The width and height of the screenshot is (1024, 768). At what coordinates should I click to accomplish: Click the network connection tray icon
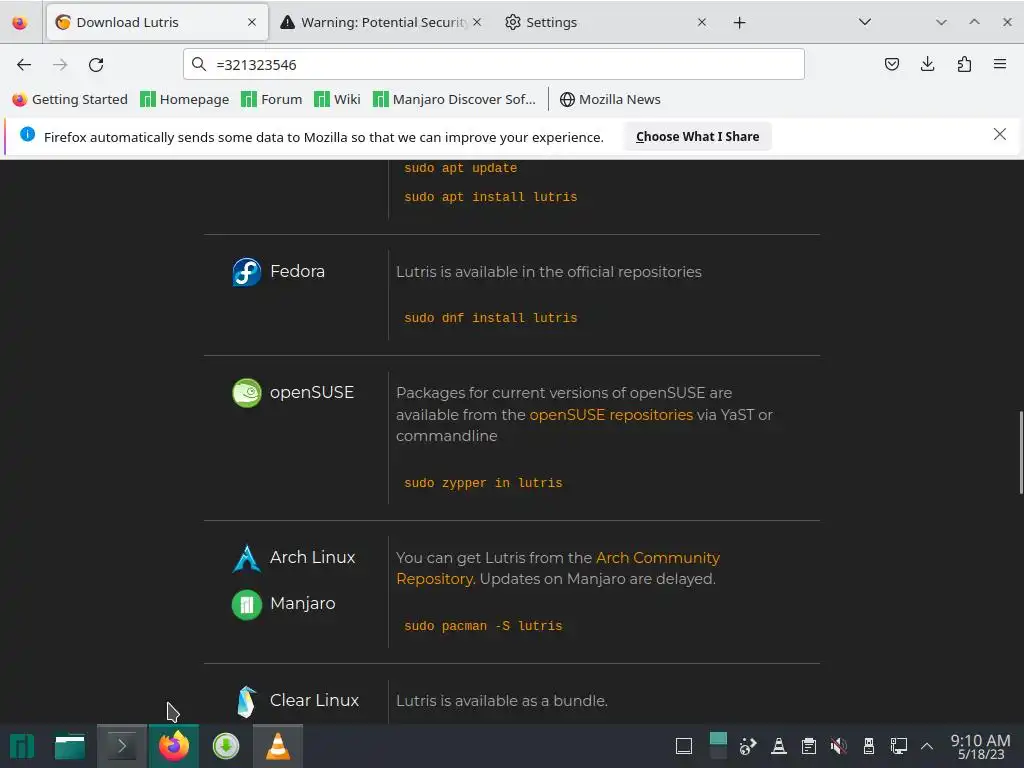[899, 746]
